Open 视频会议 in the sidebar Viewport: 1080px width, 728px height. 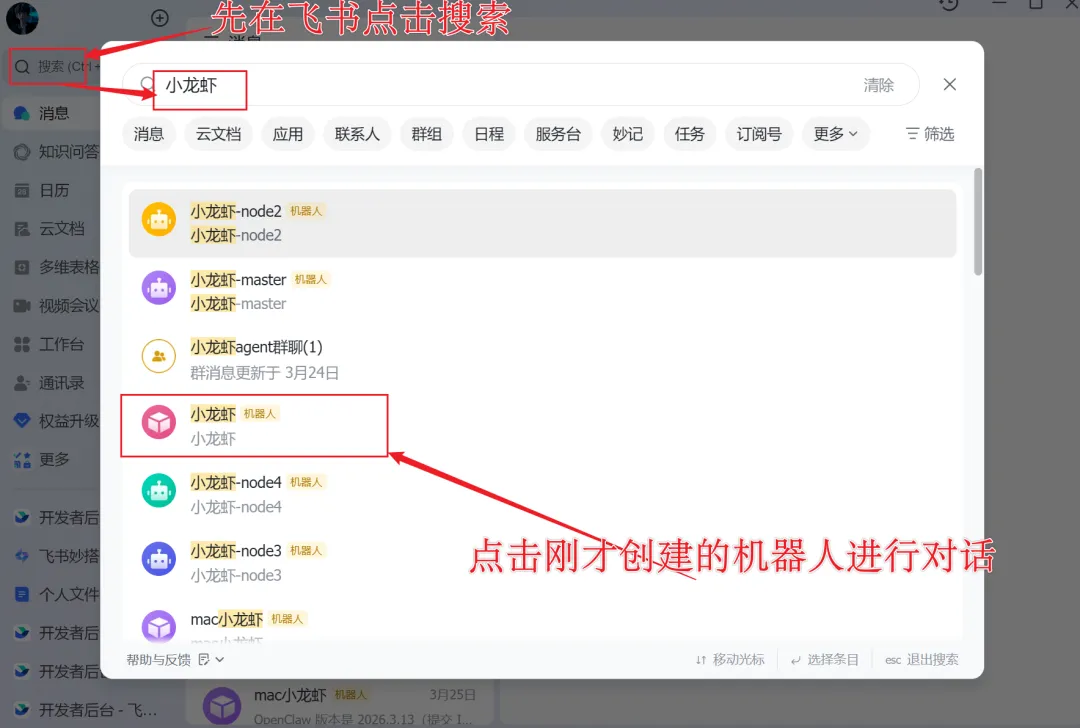[x=55, y=306]
